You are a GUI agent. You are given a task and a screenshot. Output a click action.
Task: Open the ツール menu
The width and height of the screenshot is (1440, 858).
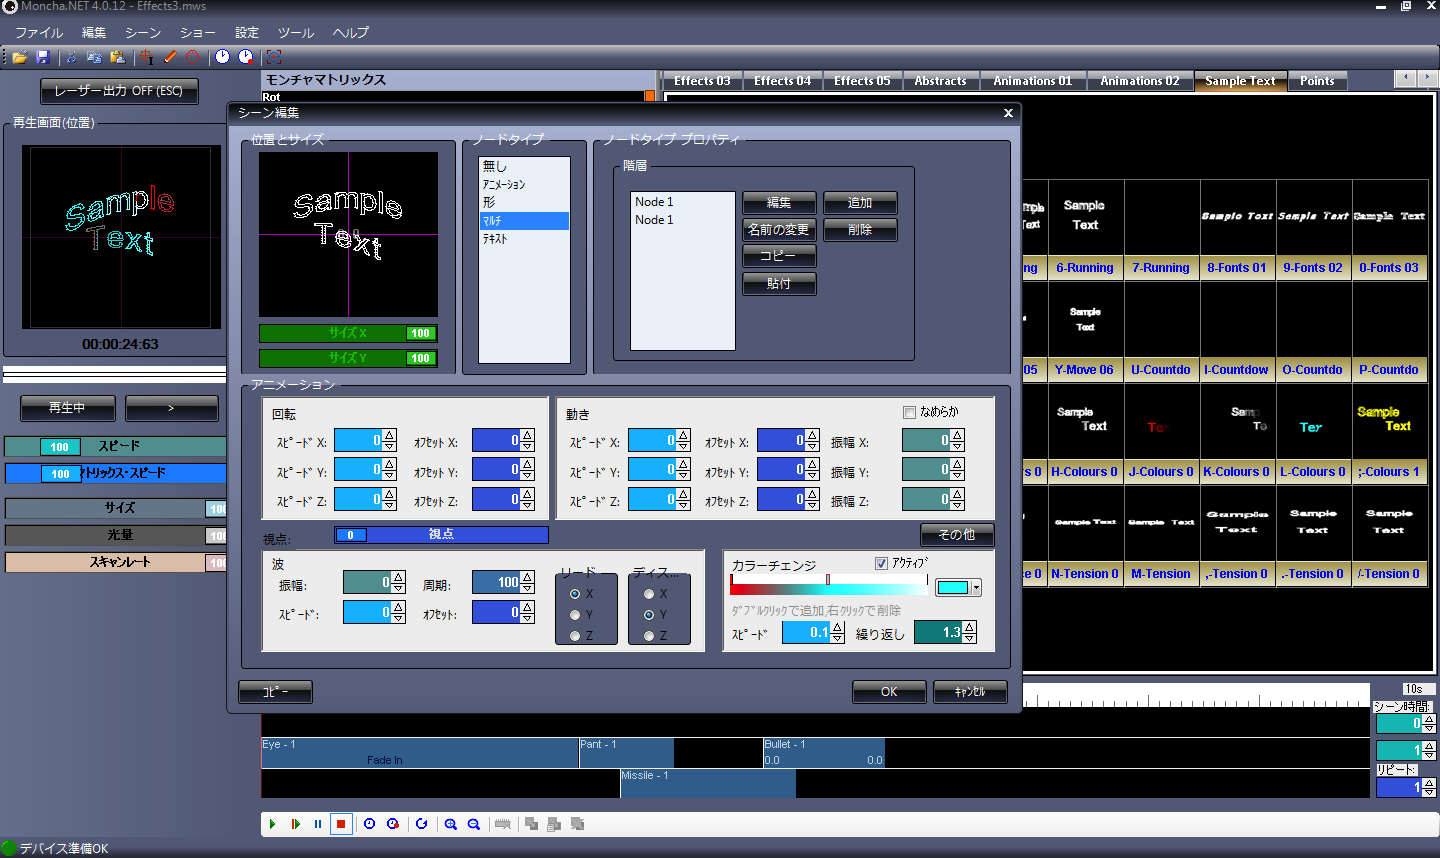(x=295, y=33)
